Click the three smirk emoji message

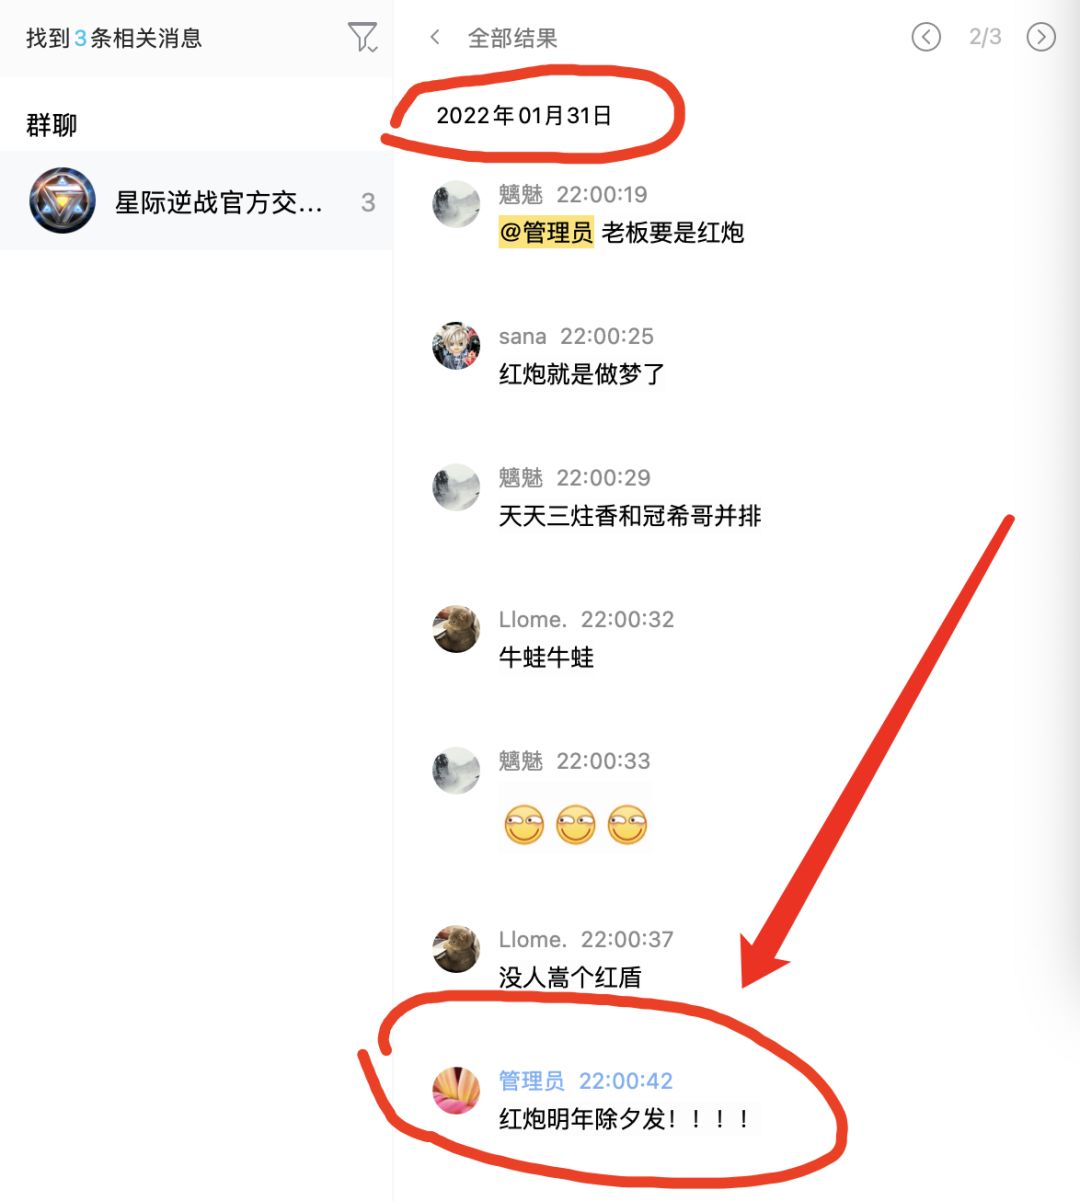pos(575,826)
